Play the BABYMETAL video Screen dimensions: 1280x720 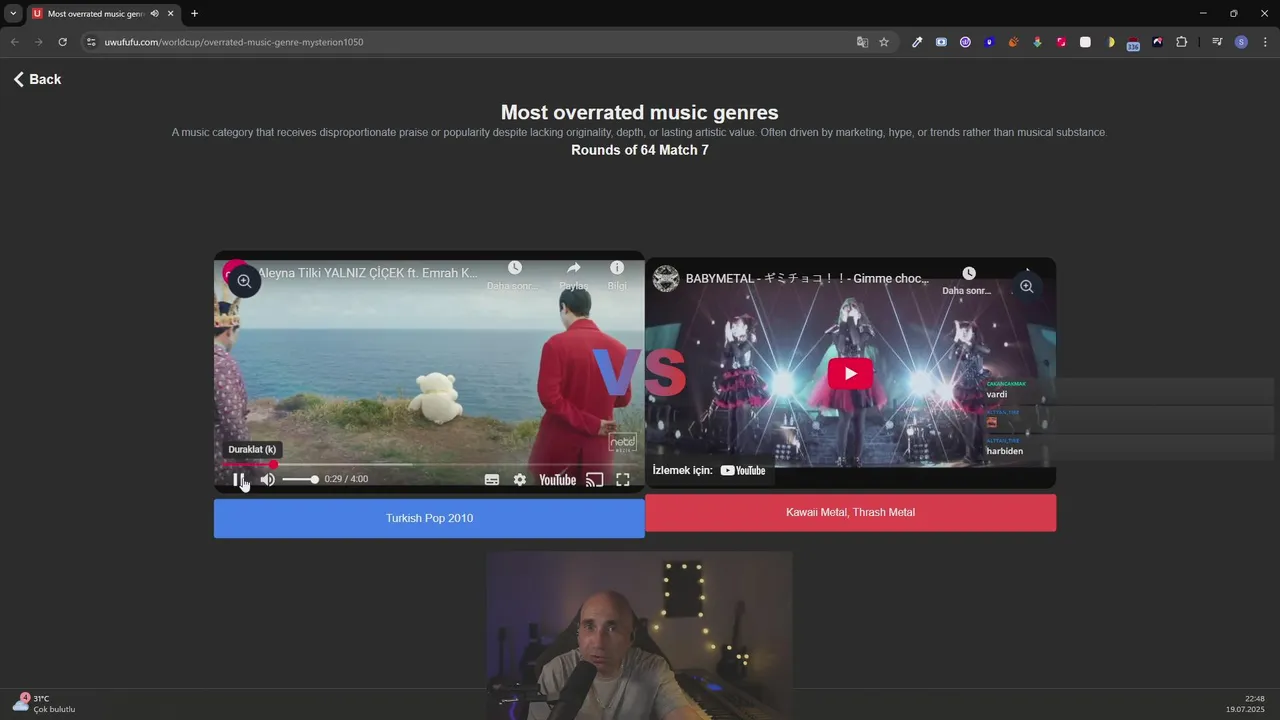click(x=850, y=374)
